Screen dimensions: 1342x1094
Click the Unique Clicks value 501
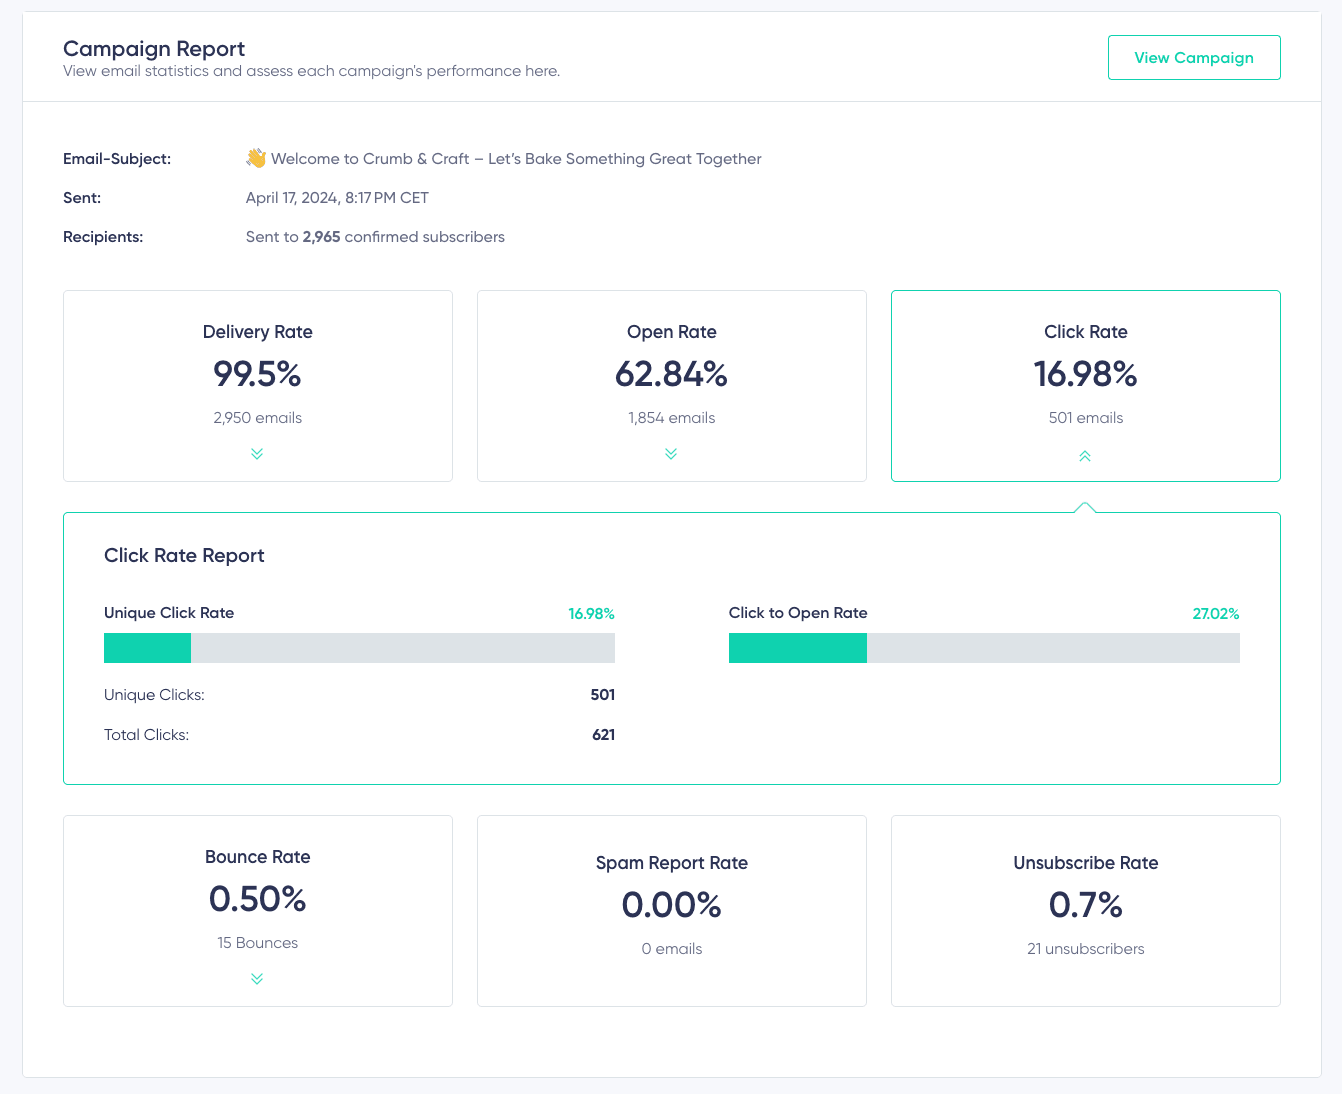604,694
